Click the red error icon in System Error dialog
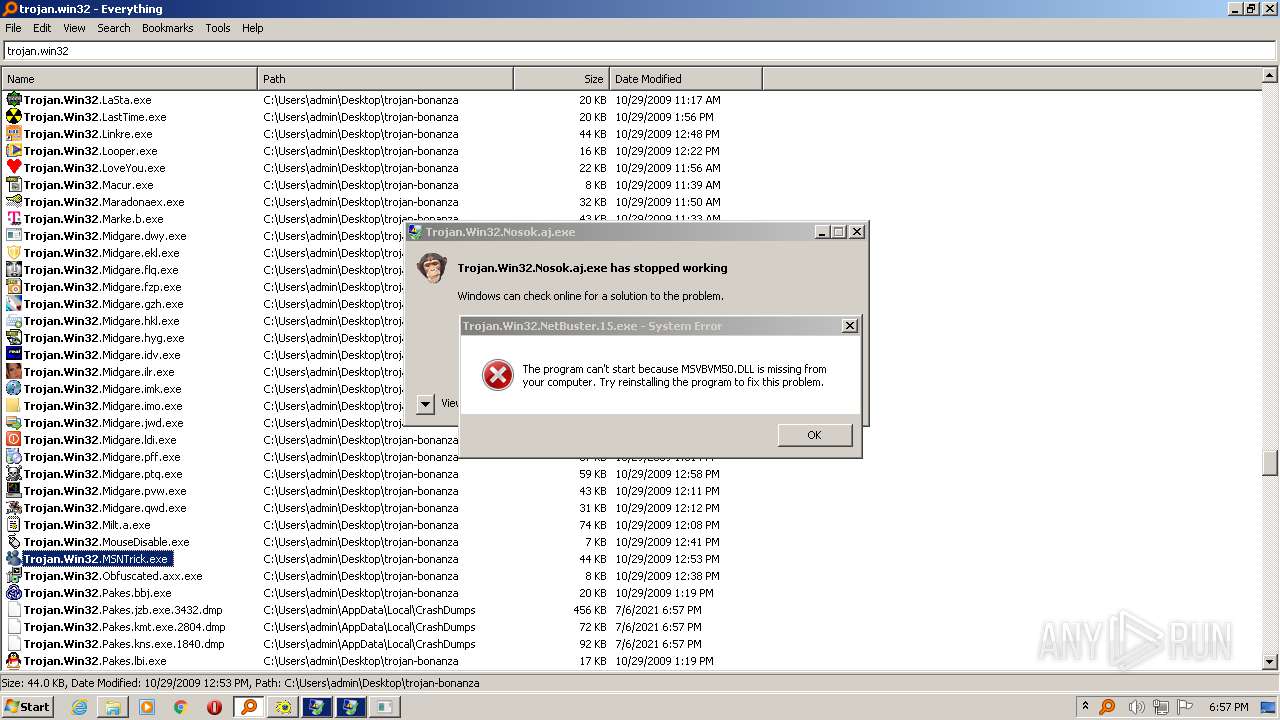The height and width of the screenshot is (720, 1280). (497, 375)
